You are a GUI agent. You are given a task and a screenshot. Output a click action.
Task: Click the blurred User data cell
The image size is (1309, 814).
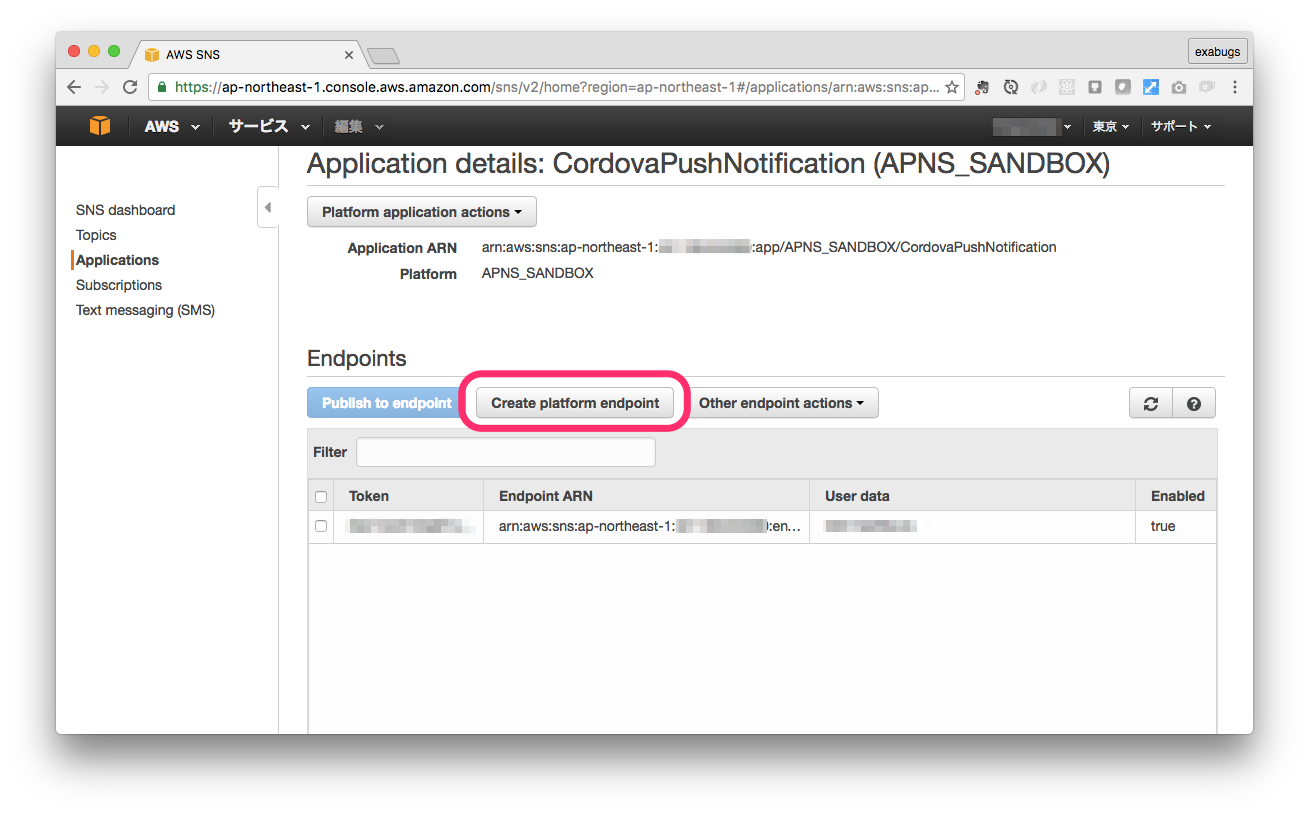tap(973, 526)
